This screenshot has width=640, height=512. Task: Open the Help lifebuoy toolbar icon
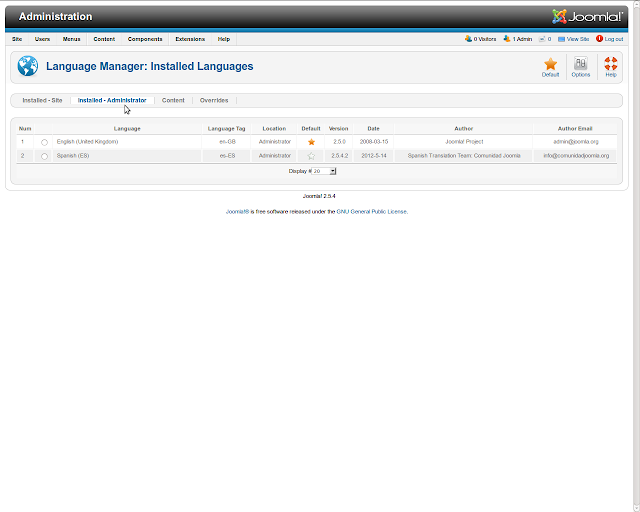[x=611, y=67]
